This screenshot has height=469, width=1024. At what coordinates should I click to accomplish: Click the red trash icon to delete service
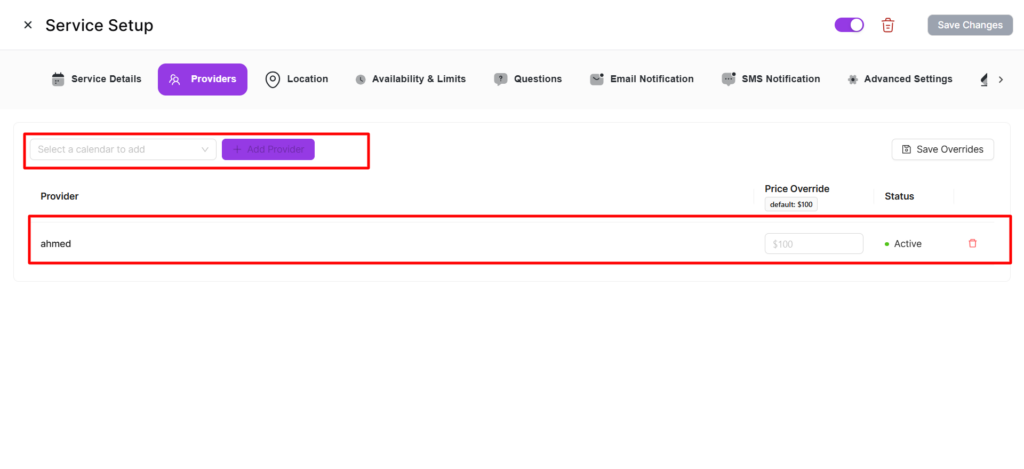click(x=887, y=25)
